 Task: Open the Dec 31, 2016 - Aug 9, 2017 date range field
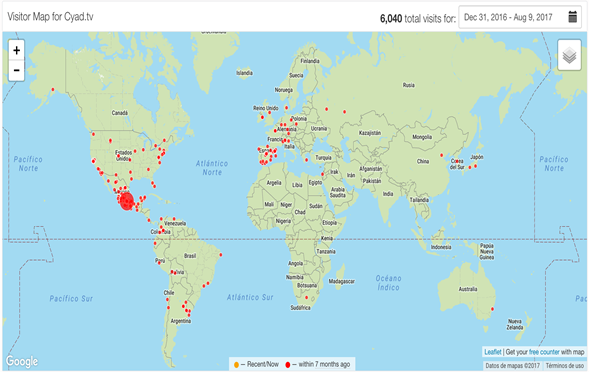click(x=520, y=17)
